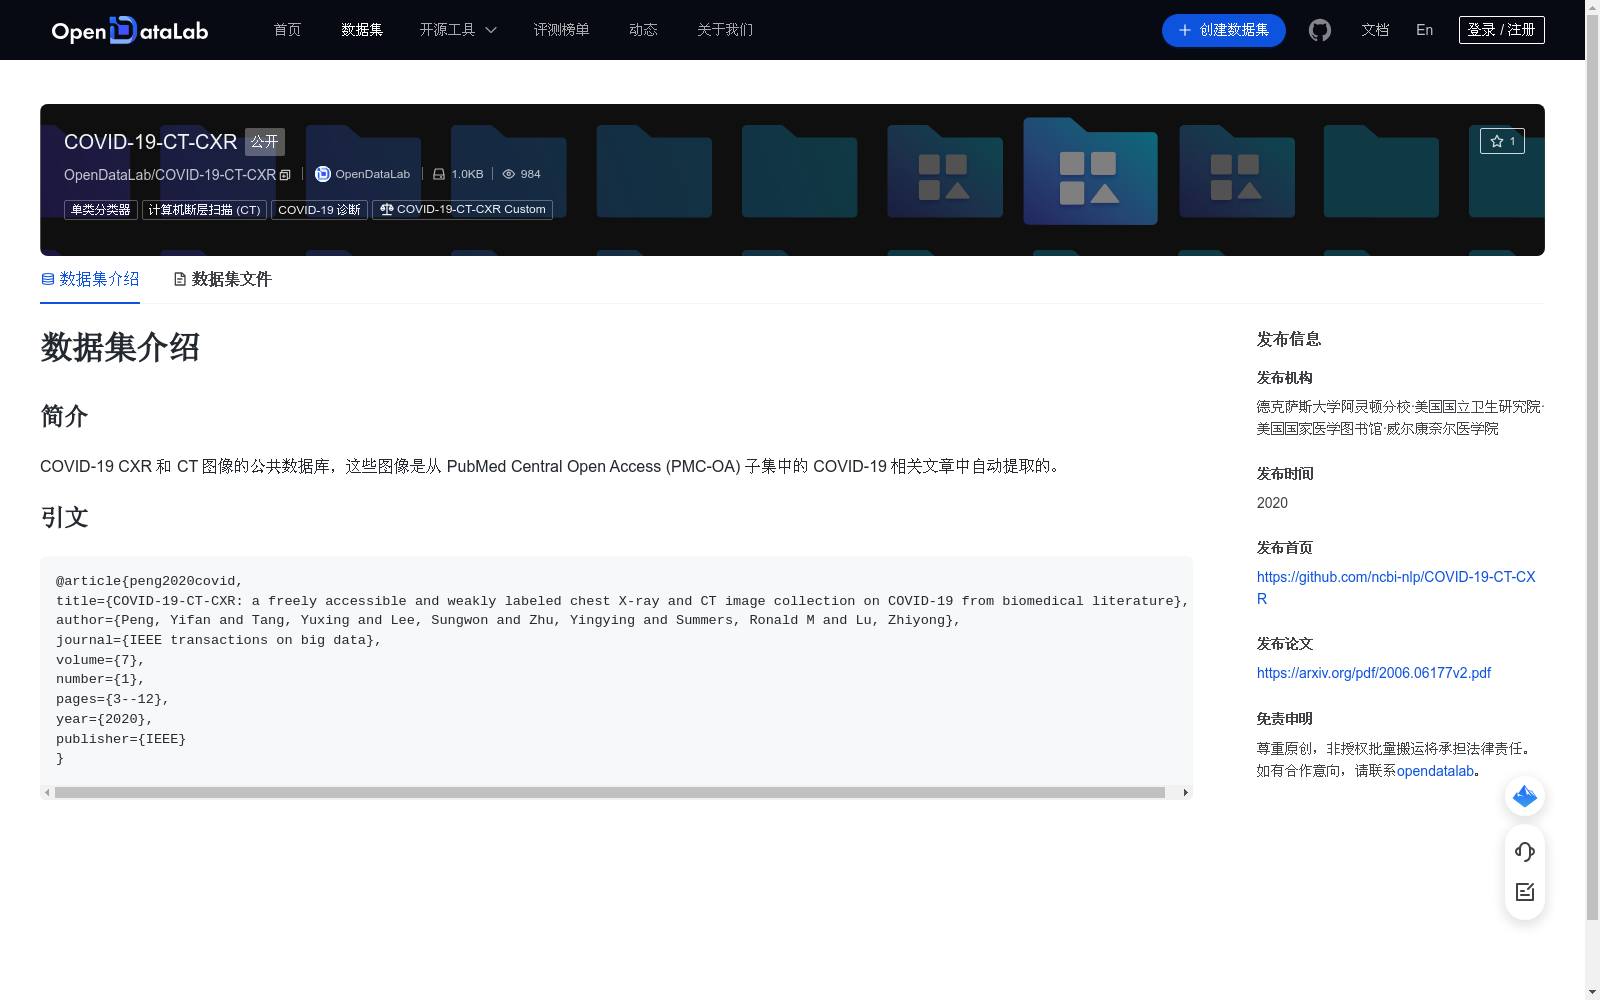Click the 'journal={IEEE transactions on big data},' line
The height and width of the screenshot is (1000, 1600).
(x=219, y=640)
